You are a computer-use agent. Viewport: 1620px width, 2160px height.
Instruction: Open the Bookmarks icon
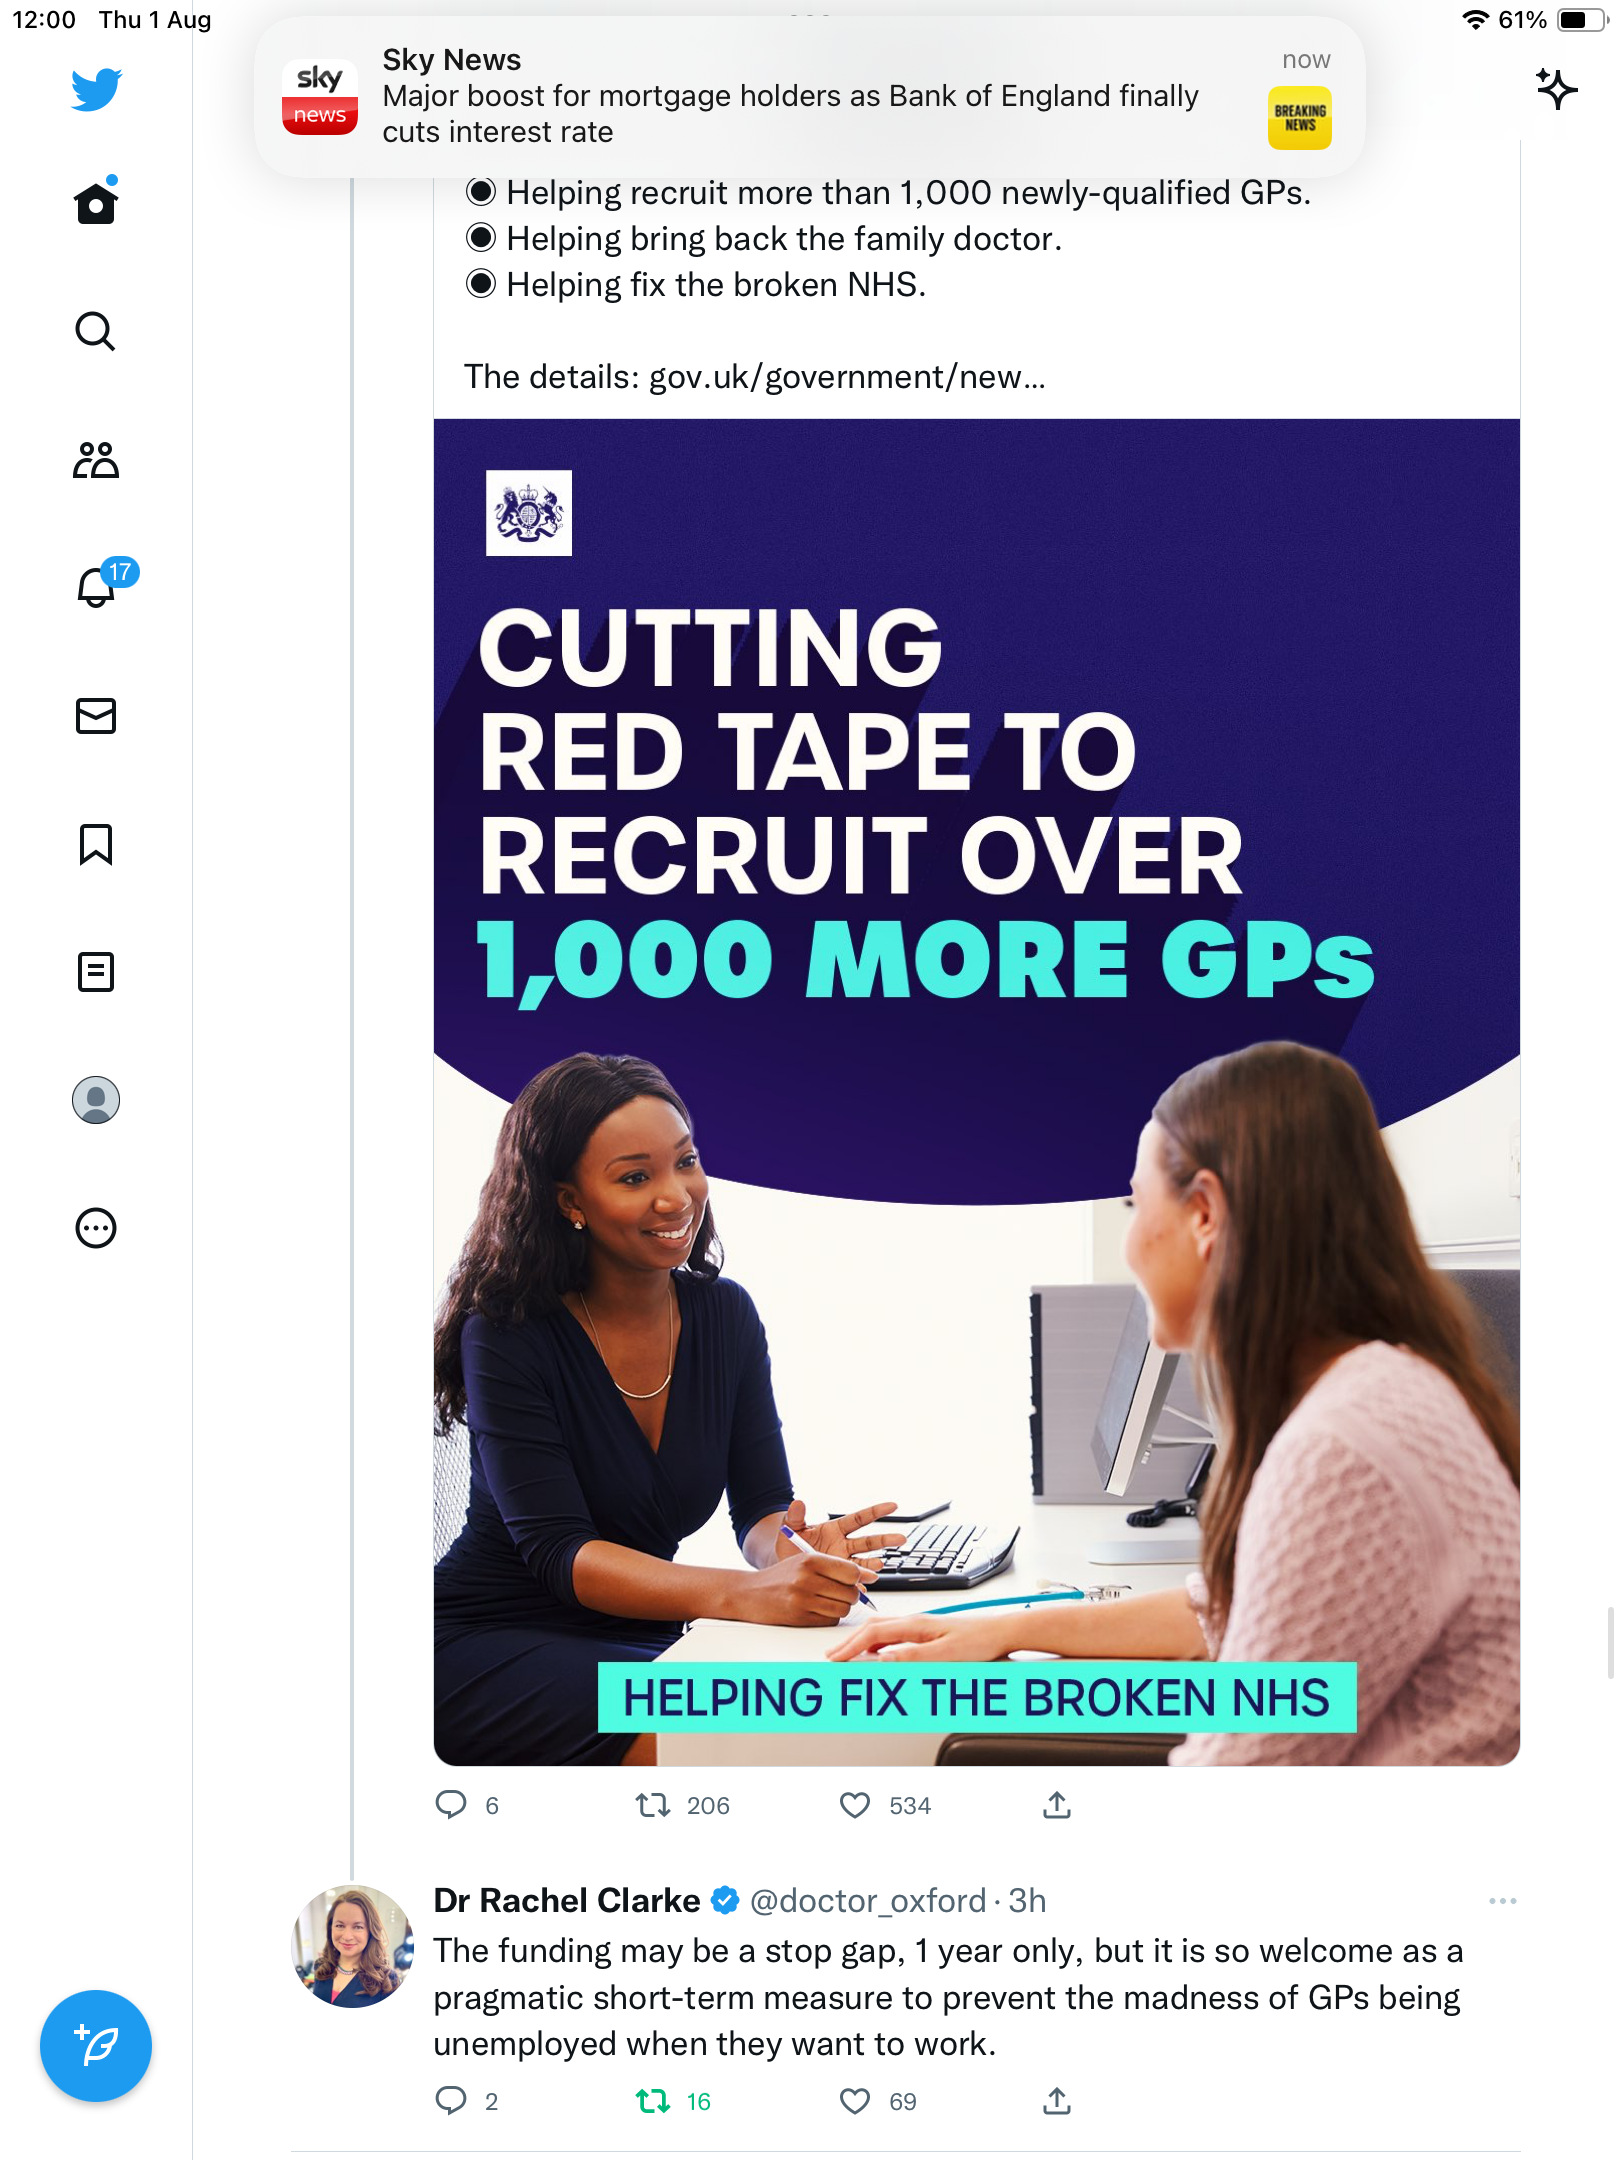point(96,844)
